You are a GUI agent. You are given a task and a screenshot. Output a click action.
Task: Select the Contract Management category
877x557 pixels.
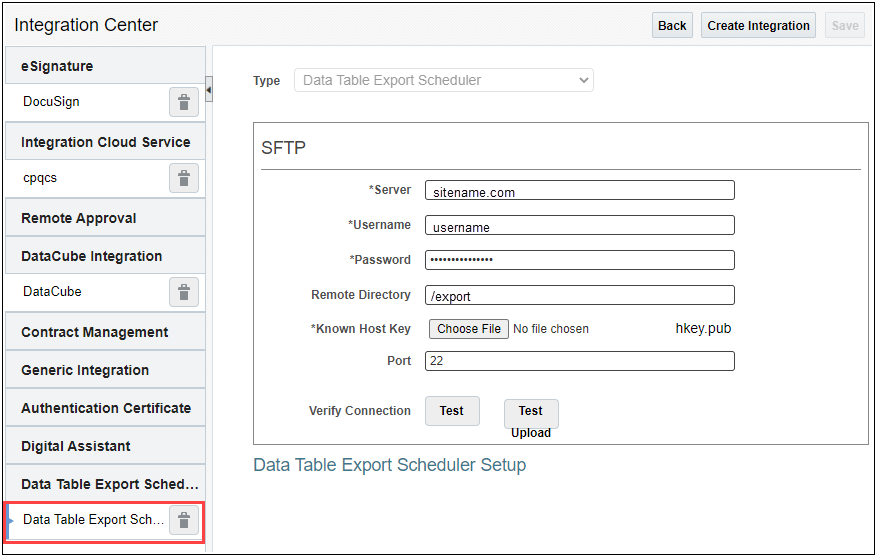pyautogui.click(x=105, y=332)
